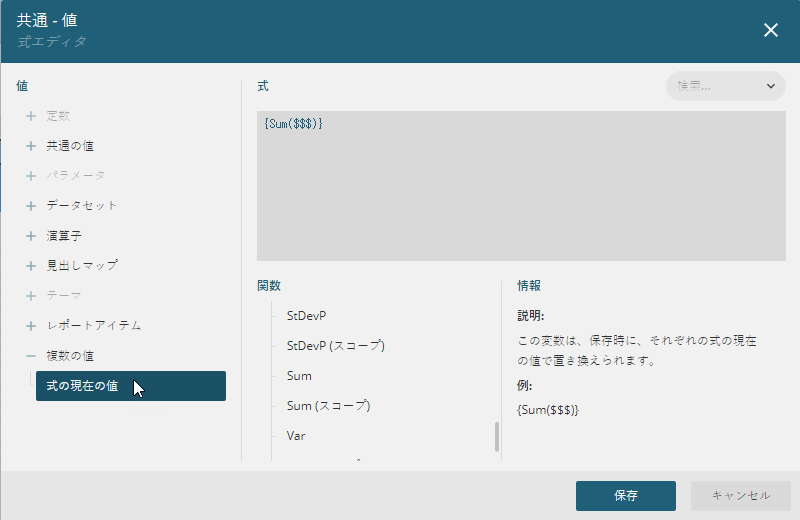The width and height of the screenshot is (800, 520).
Task: Open the 検索 dropdown arrow
Action: point(770,86)
